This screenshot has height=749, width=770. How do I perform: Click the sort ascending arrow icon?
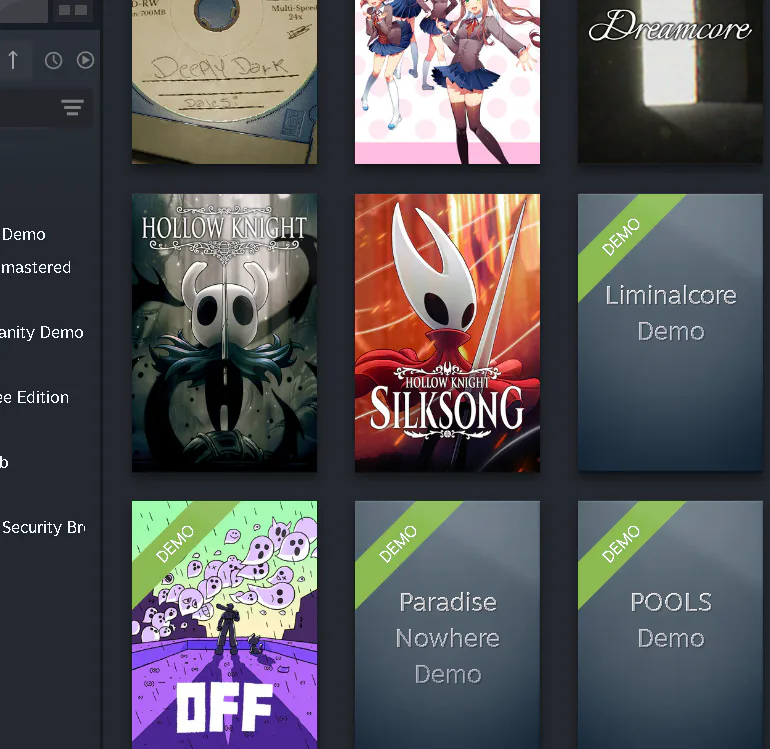(13, 60)
